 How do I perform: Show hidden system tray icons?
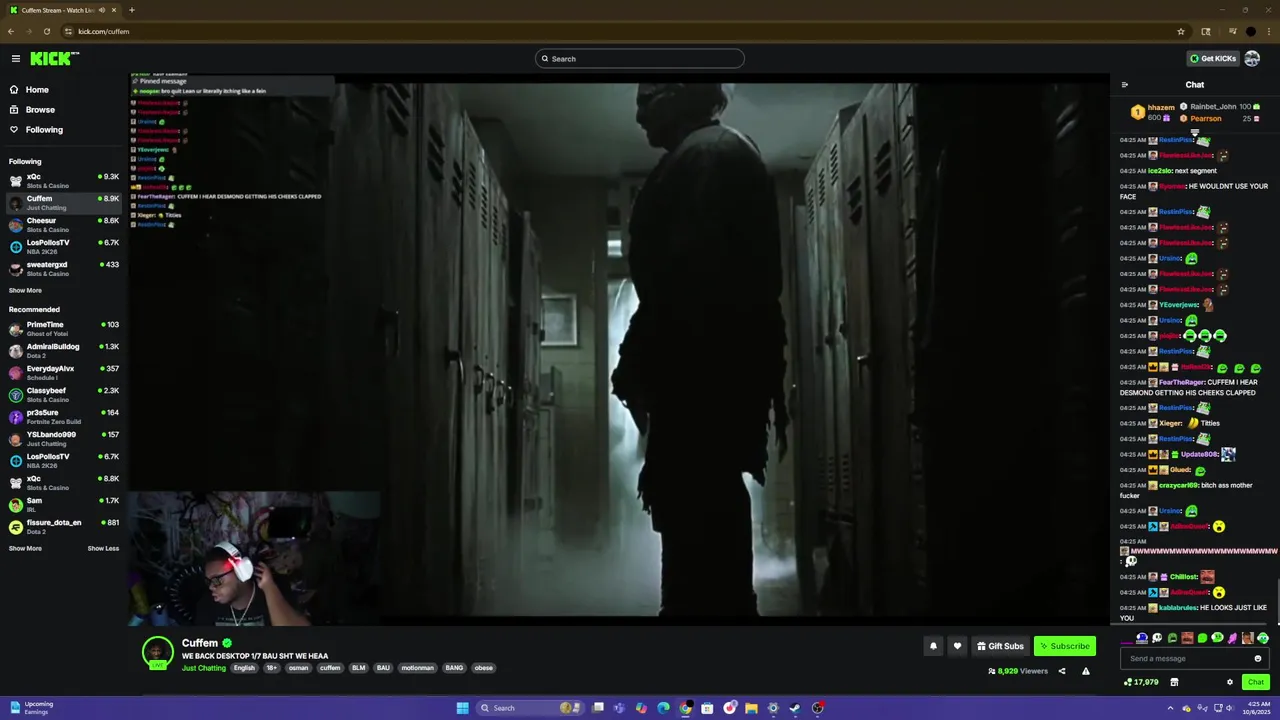(x=1171, y=708)
